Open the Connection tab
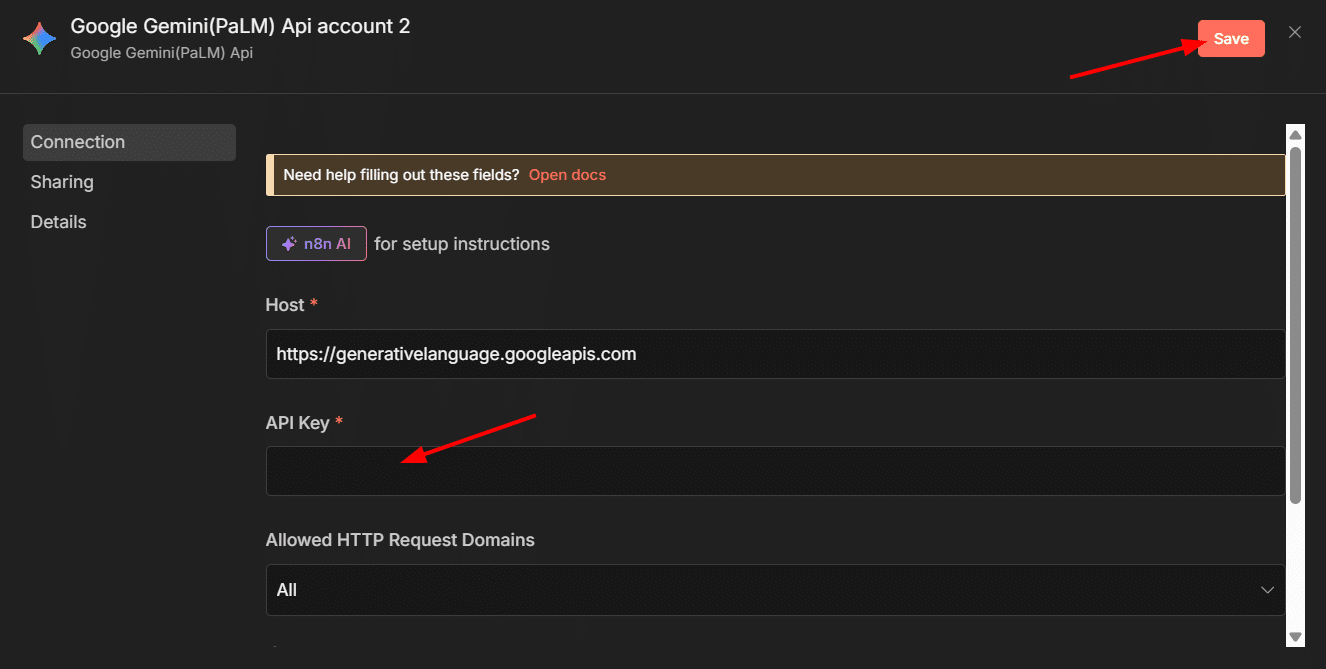Image resolution: width=1326 pixels, height=669 pixels. tap(129, 142)
